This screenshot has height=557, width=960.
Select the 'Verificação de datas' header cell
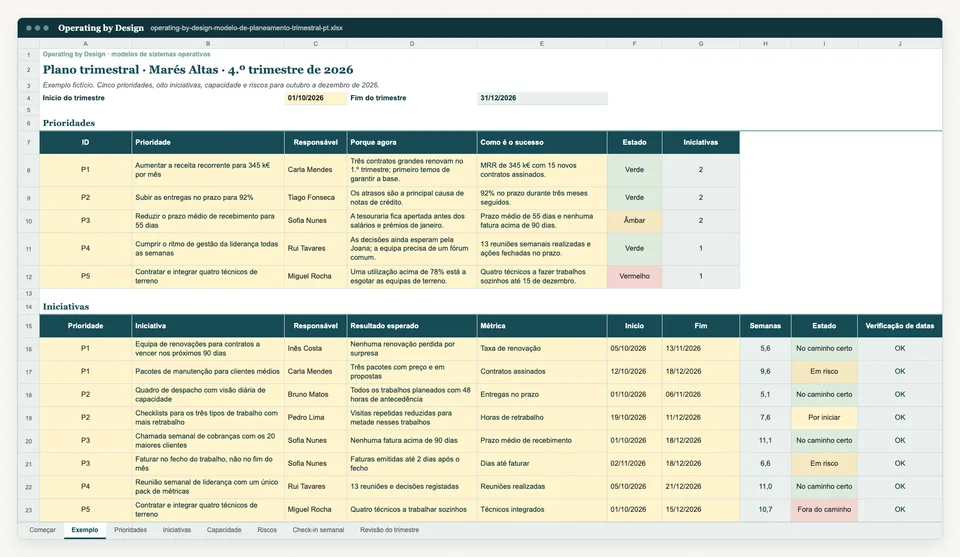tap(900, 326)
